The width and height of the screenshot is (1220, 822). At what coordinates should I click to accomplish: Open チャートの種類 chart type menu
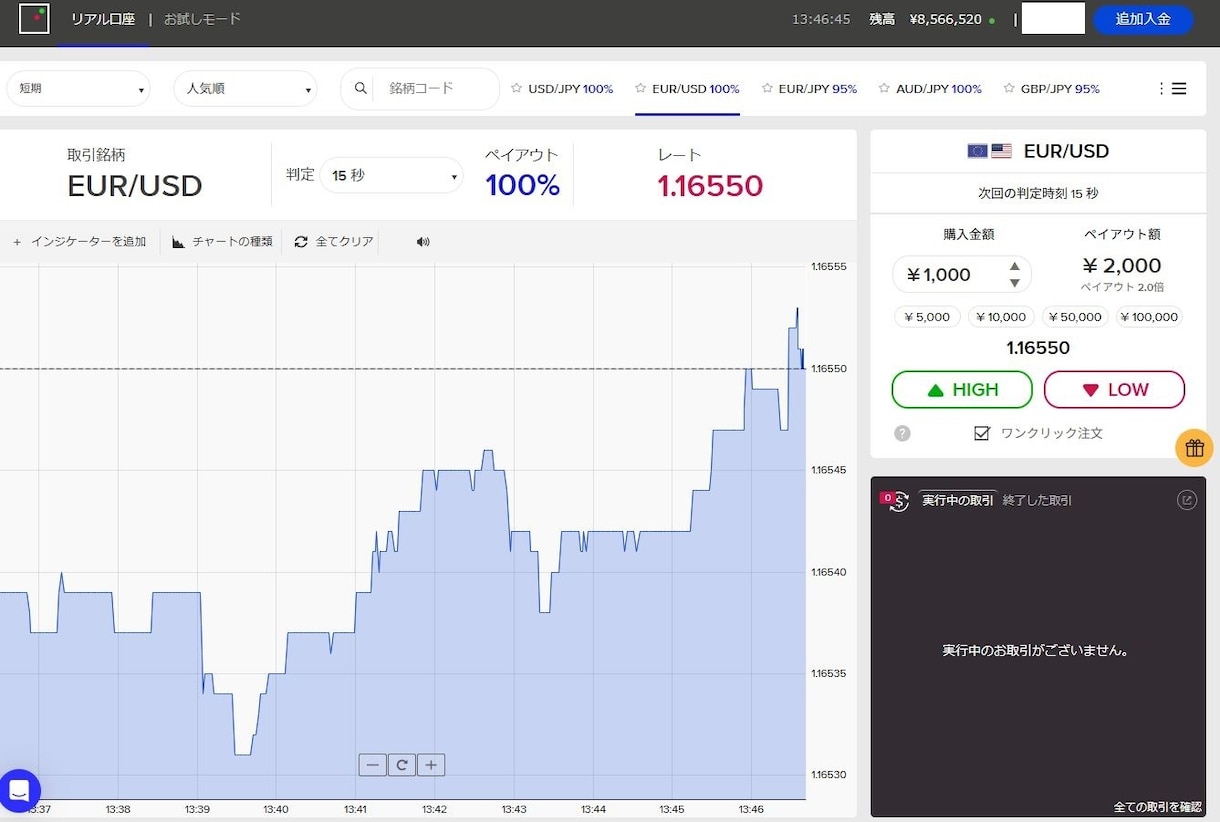pos(222,241)
